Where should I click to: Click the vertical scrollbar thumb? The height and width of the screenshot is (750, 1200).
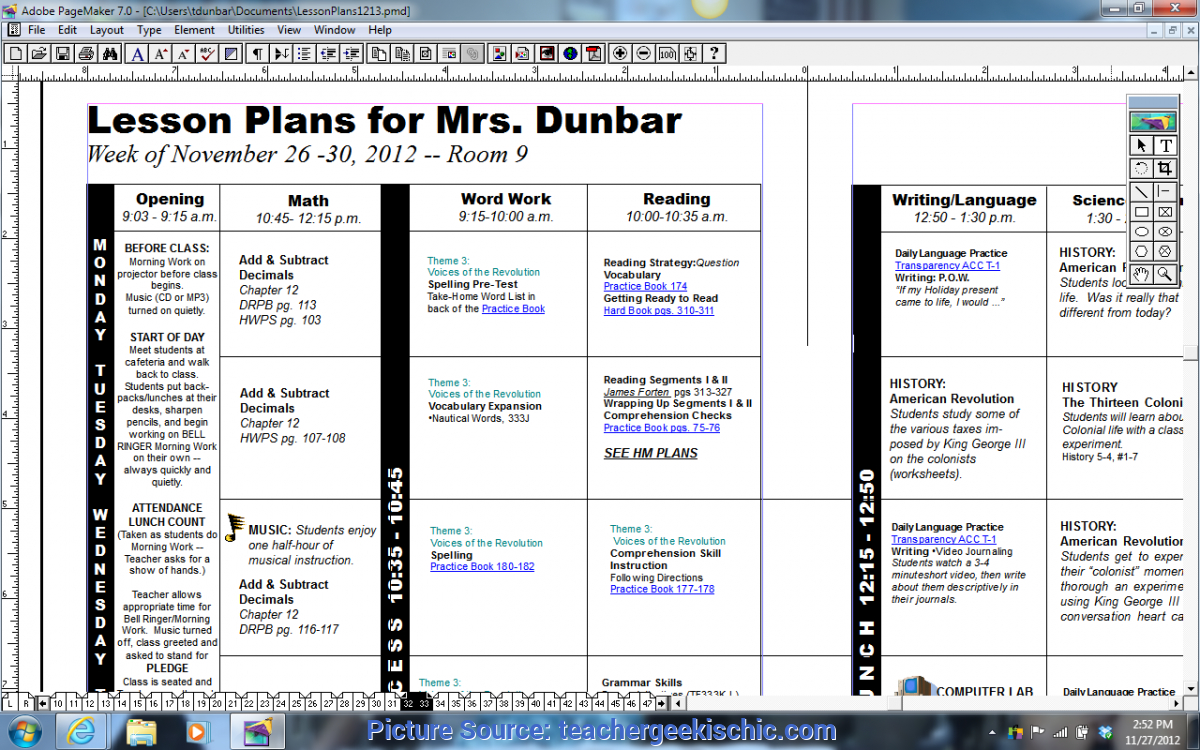click(1190, 353)
